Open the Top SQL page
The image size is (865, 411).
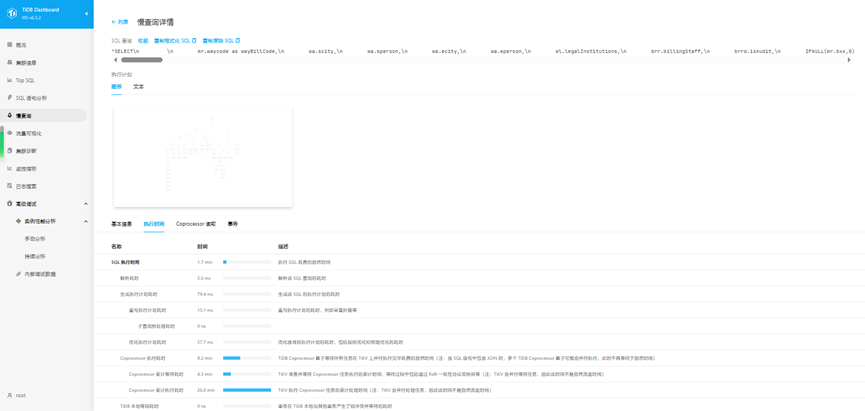pos(25,80)
